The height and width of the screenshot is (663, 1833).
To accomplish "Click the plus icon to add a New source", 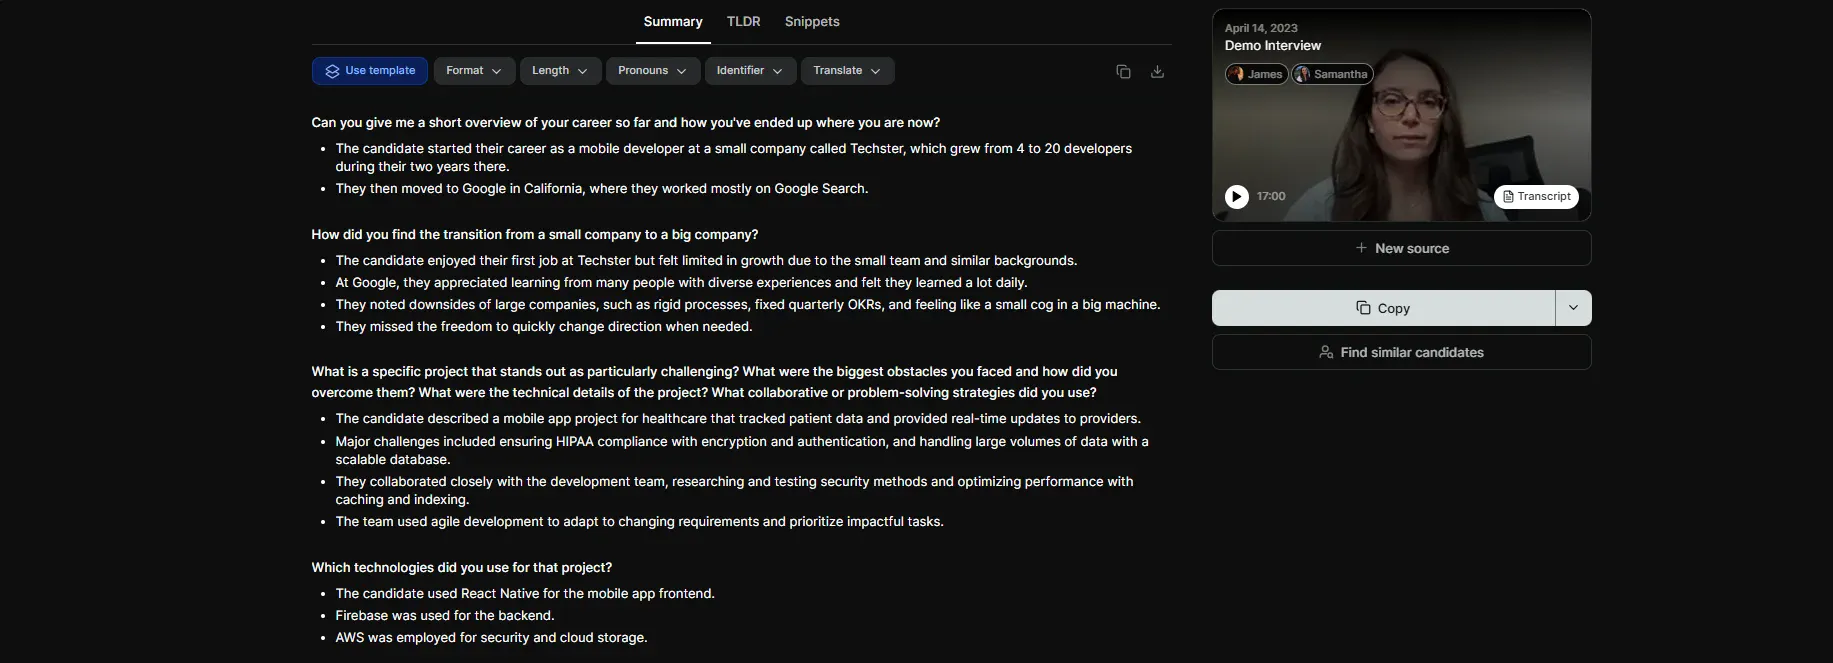I will click(x=1360, y=247).
